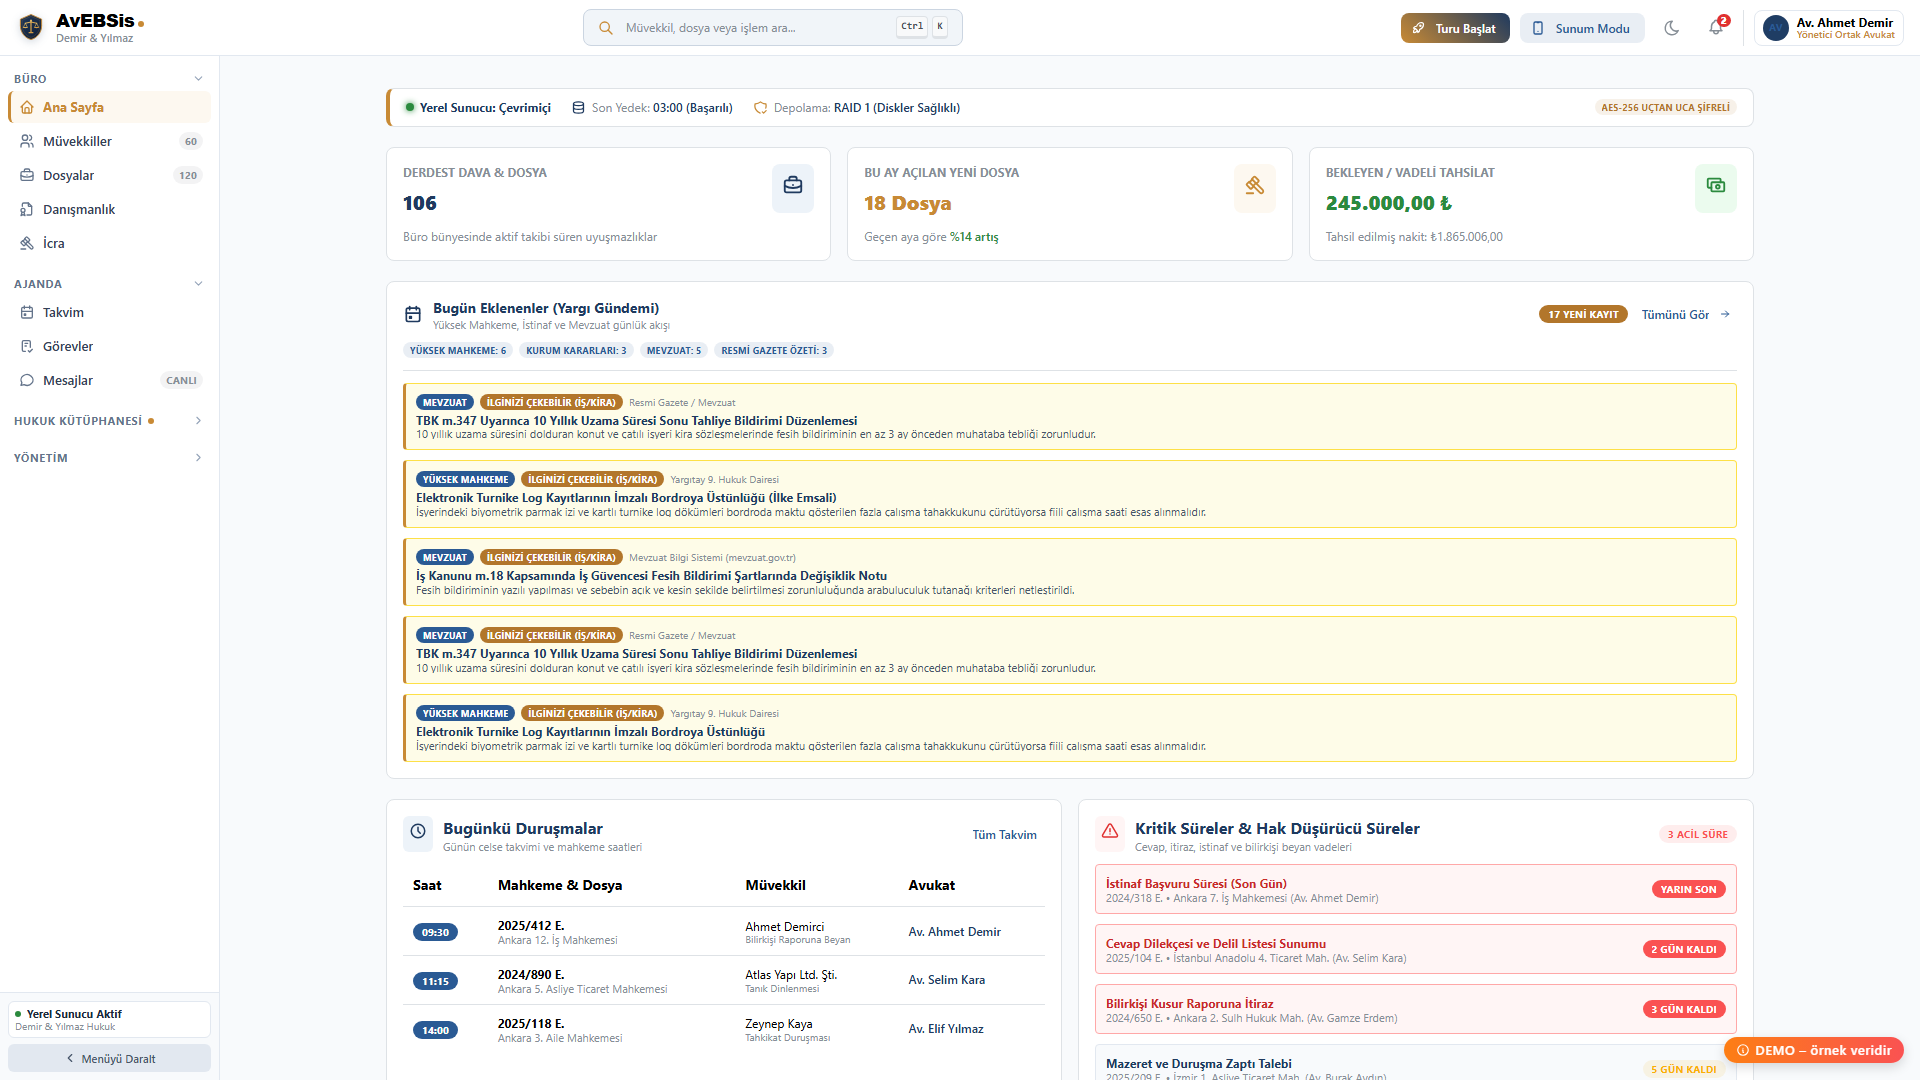Open Dosyalar menu item
Viewport: 1920px width, 1080px height.
[109, 175]
